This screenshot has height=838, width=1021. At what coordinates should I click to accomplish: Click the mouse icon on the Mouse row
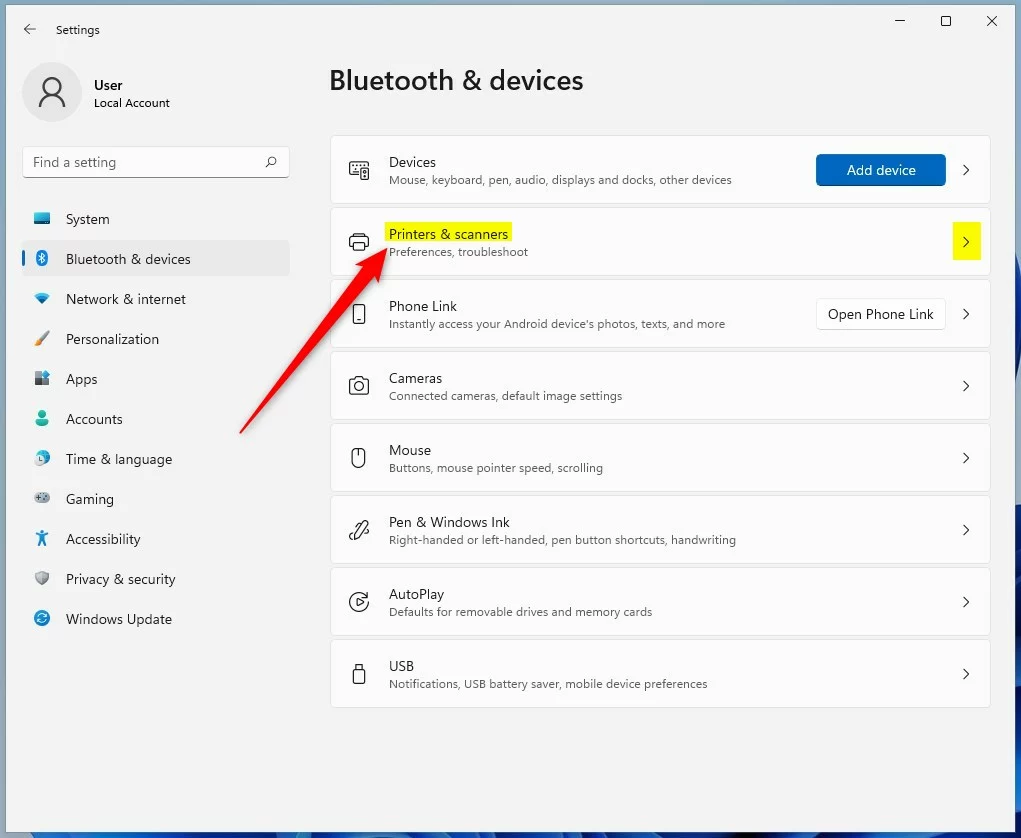click(359, 457)
